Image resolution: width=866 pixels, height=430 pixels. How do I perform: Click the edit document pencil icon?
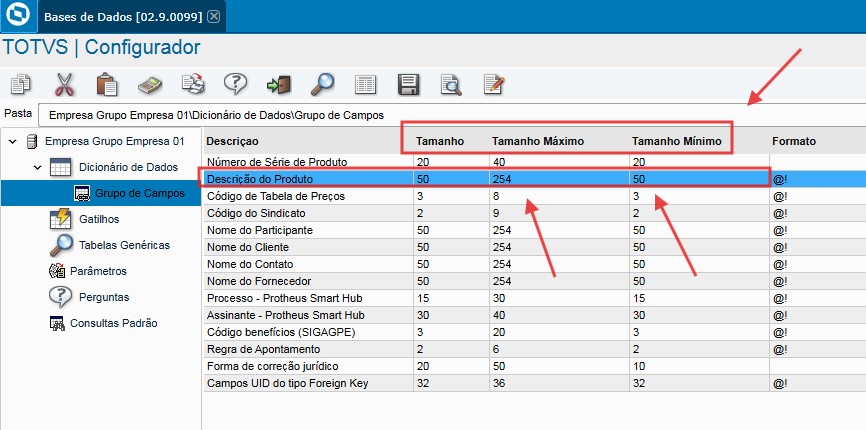[x=494, y=84]
